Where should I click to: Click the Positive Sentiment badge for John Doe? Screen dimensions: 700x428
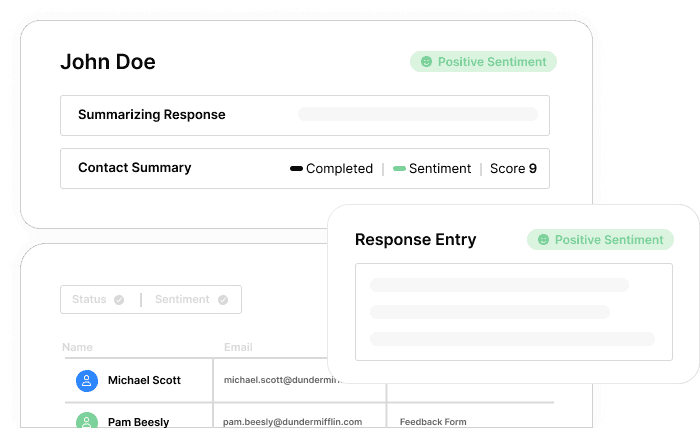pyautogui.click(x=483, y=62)
